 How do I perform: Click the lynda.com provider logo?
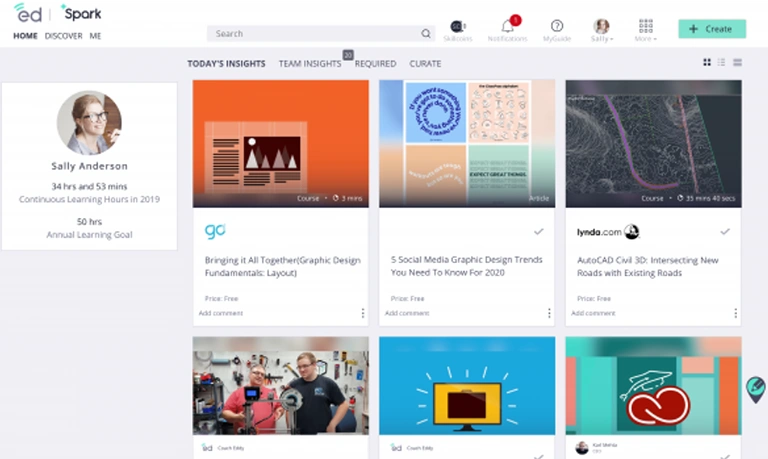pyautogui.click(x=608, y=232)
